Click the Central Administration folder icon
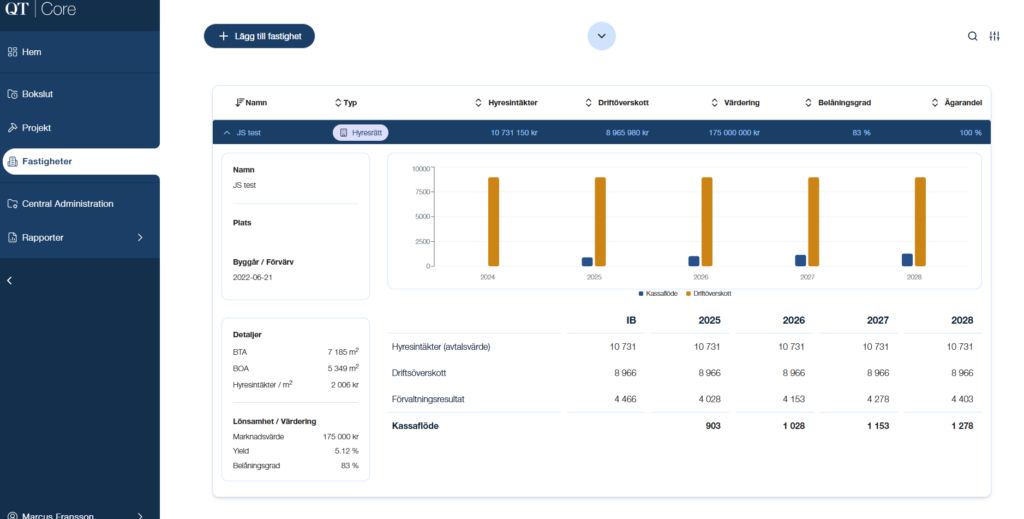This screenshot has height=519, width=1024. [x=12, y=204]
